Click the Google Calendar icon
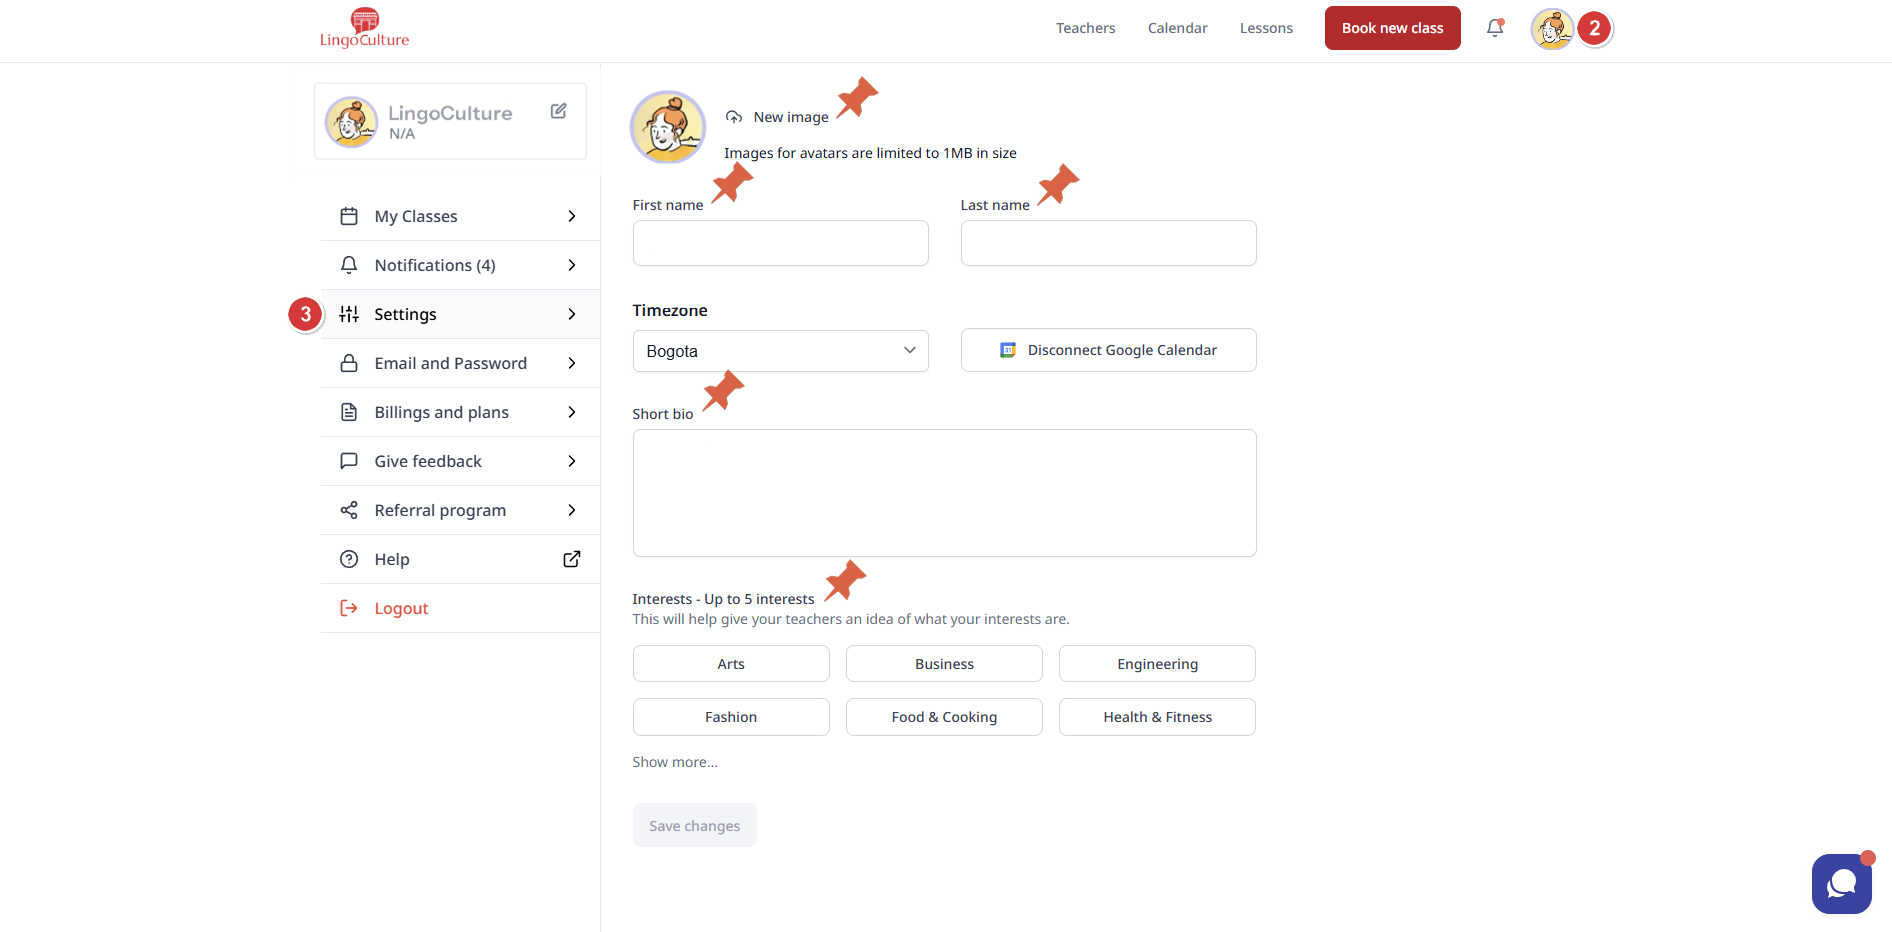Viewport: 1892px width, 932px height. pos(1008,350)
